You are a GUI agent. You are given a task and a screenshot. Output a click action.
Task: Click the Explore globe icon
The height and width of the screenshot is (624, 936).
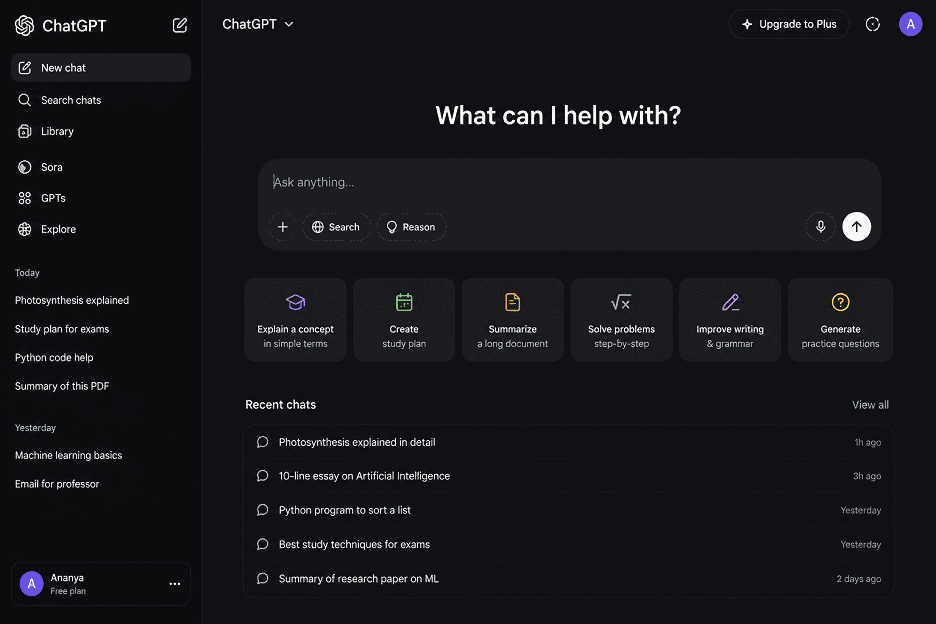click(x=24, y=229)
